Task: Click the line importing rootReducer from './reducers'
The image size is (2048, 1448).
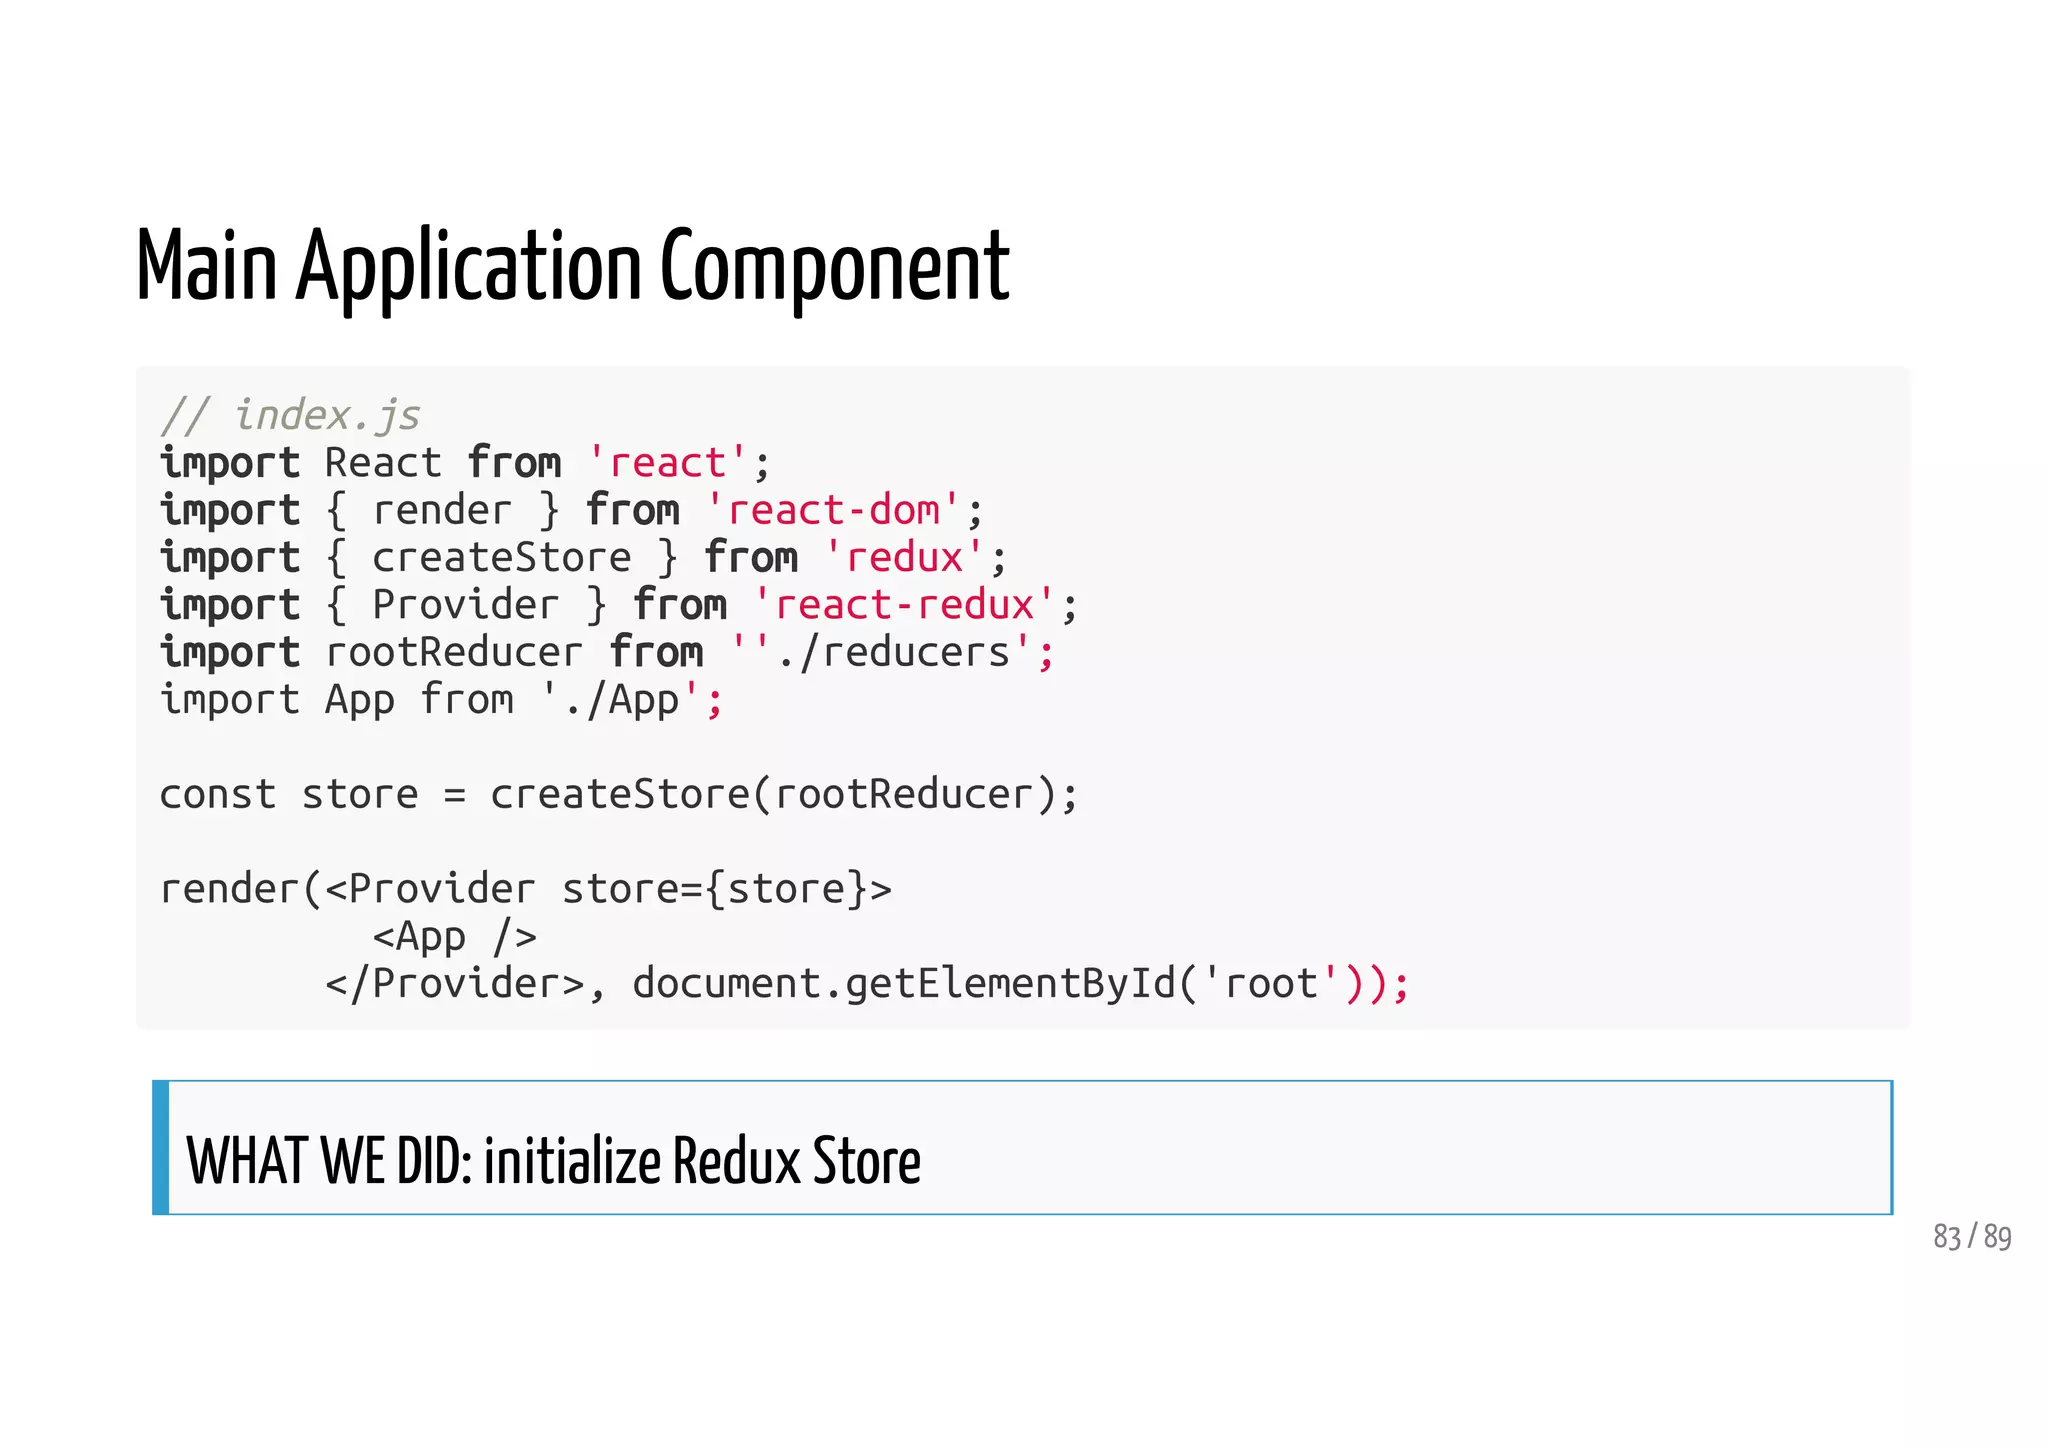Action: [x=607, y=652]
